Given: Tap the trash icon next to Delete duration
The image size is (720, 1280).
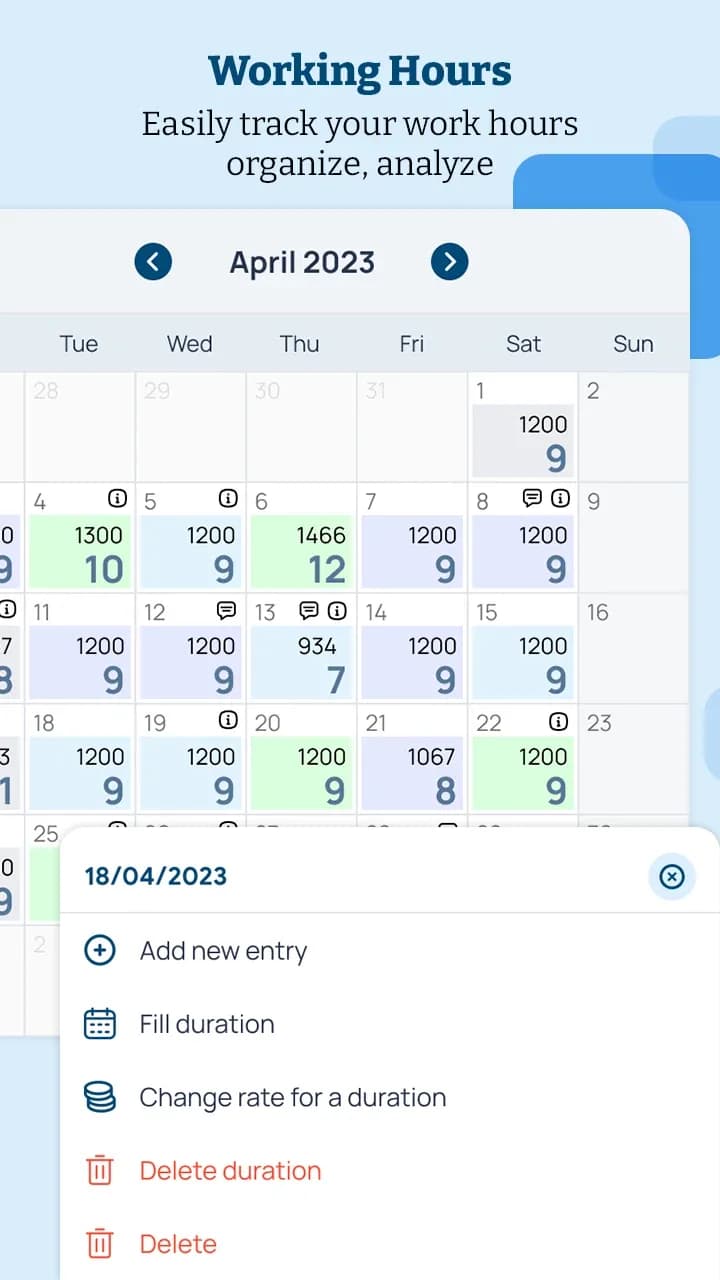Looking at the screenshot, I should tap(99, 1169).
